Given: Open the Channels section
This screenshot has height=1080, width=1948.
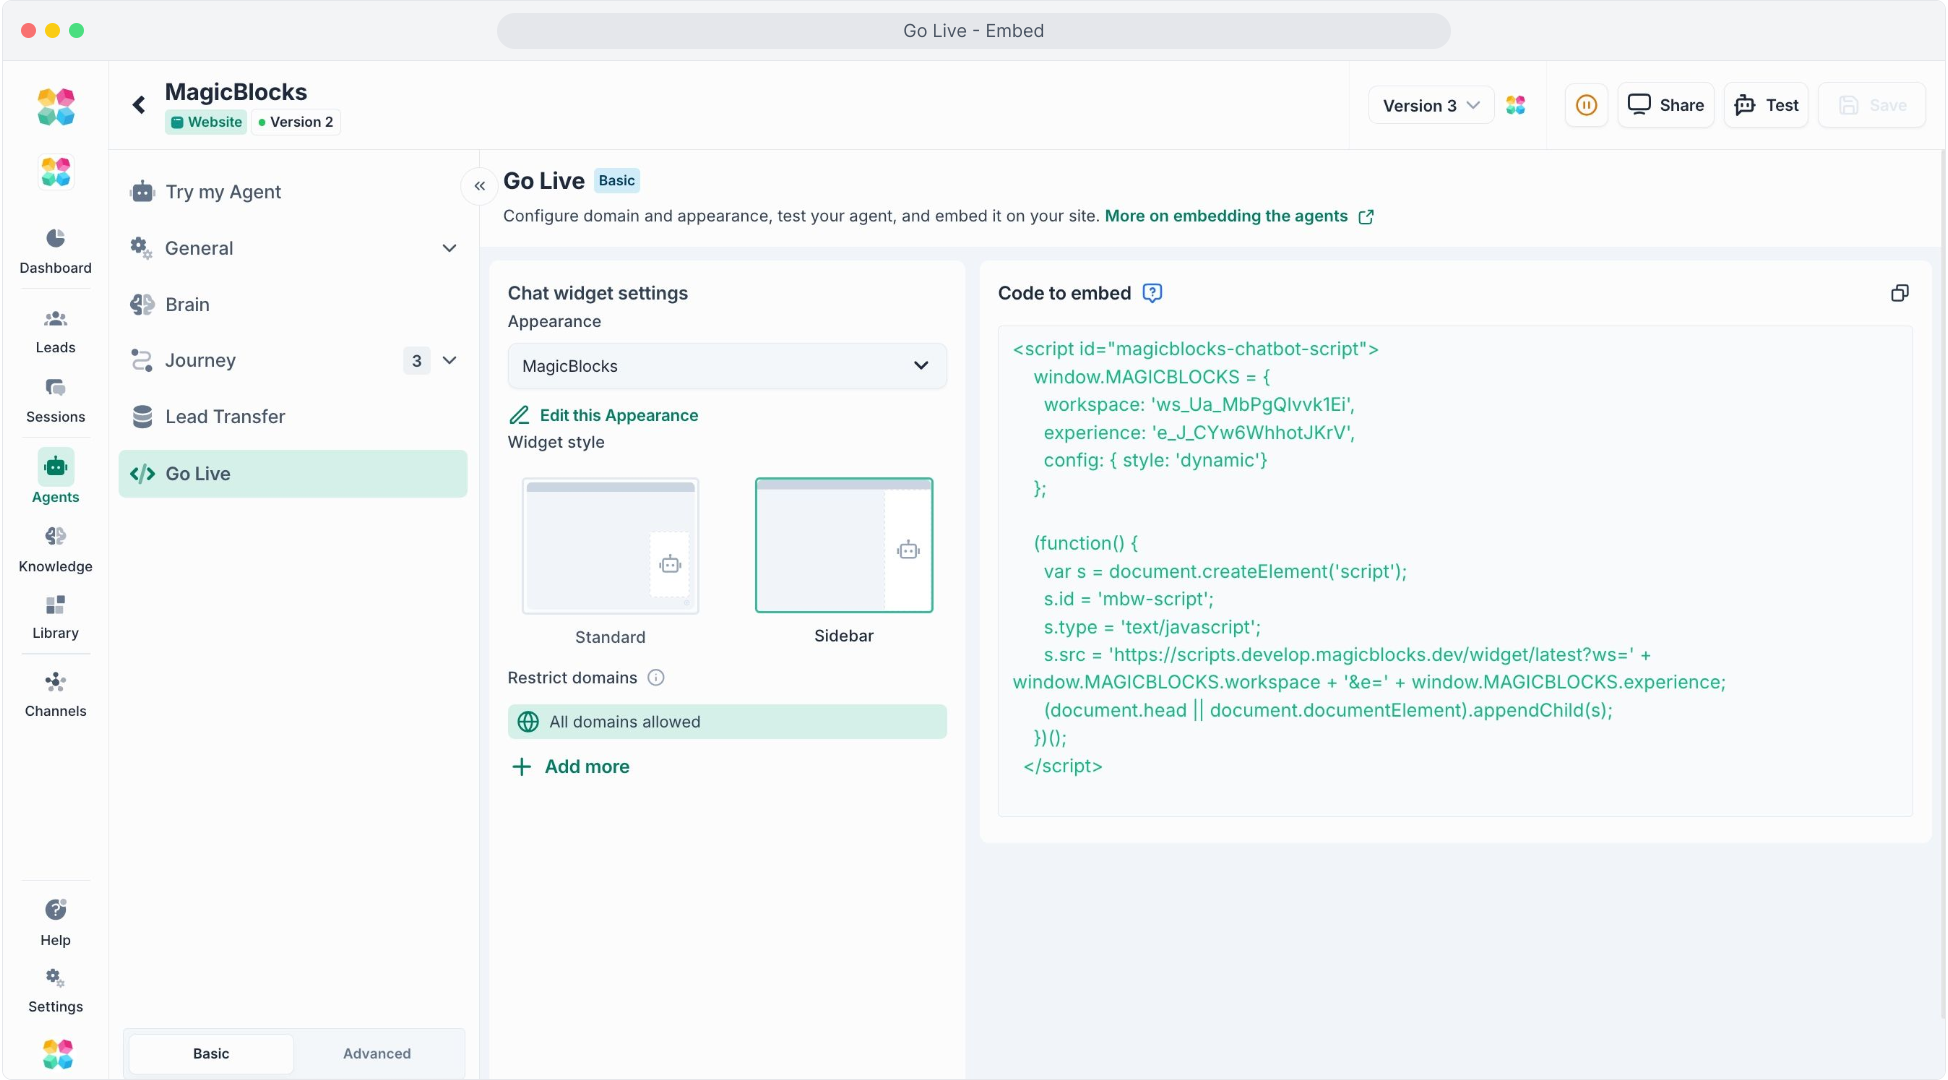Looking at the screenshot, I should (56, 694).
